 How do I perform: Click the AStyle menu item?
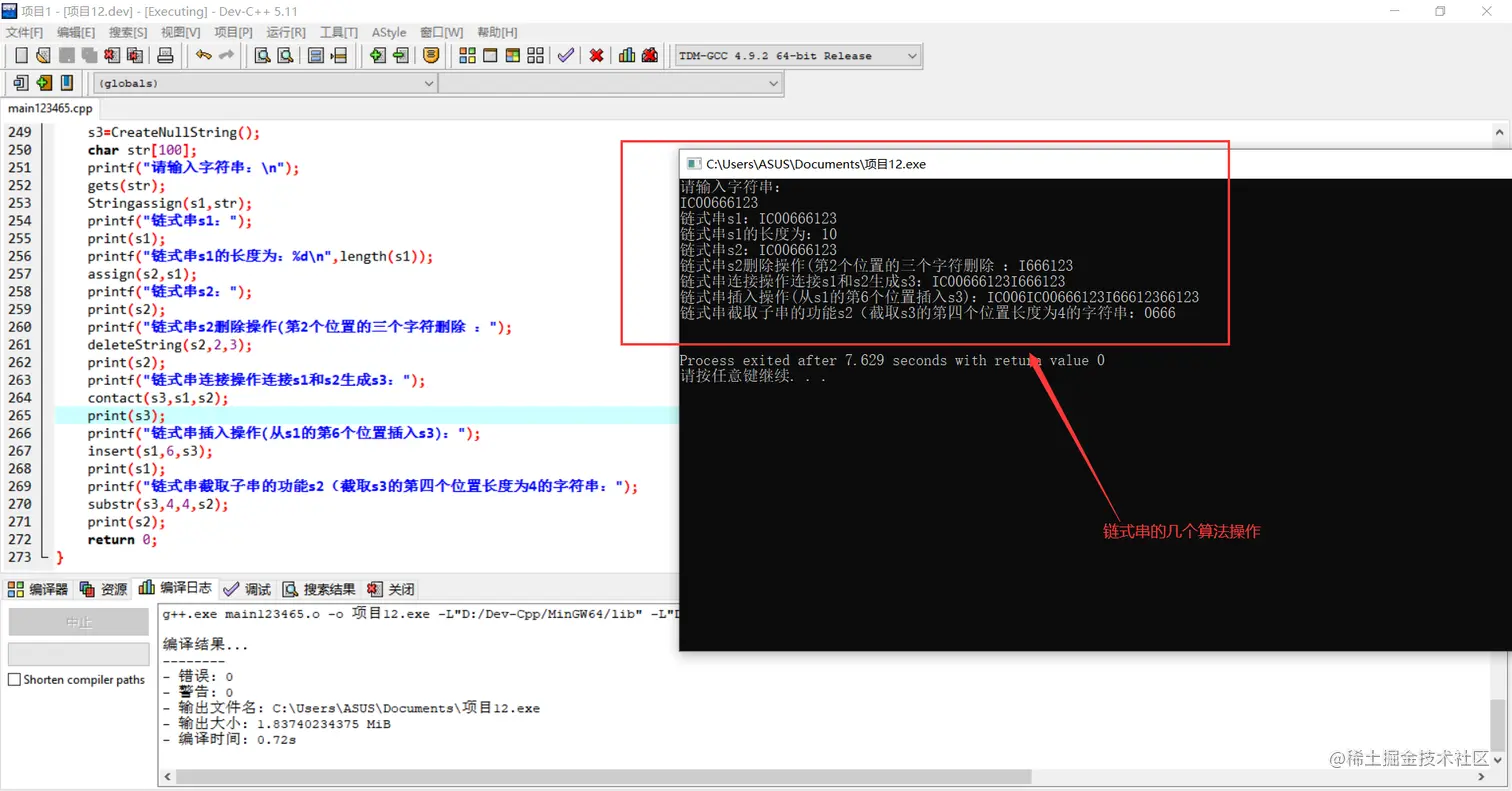[389, 31]
